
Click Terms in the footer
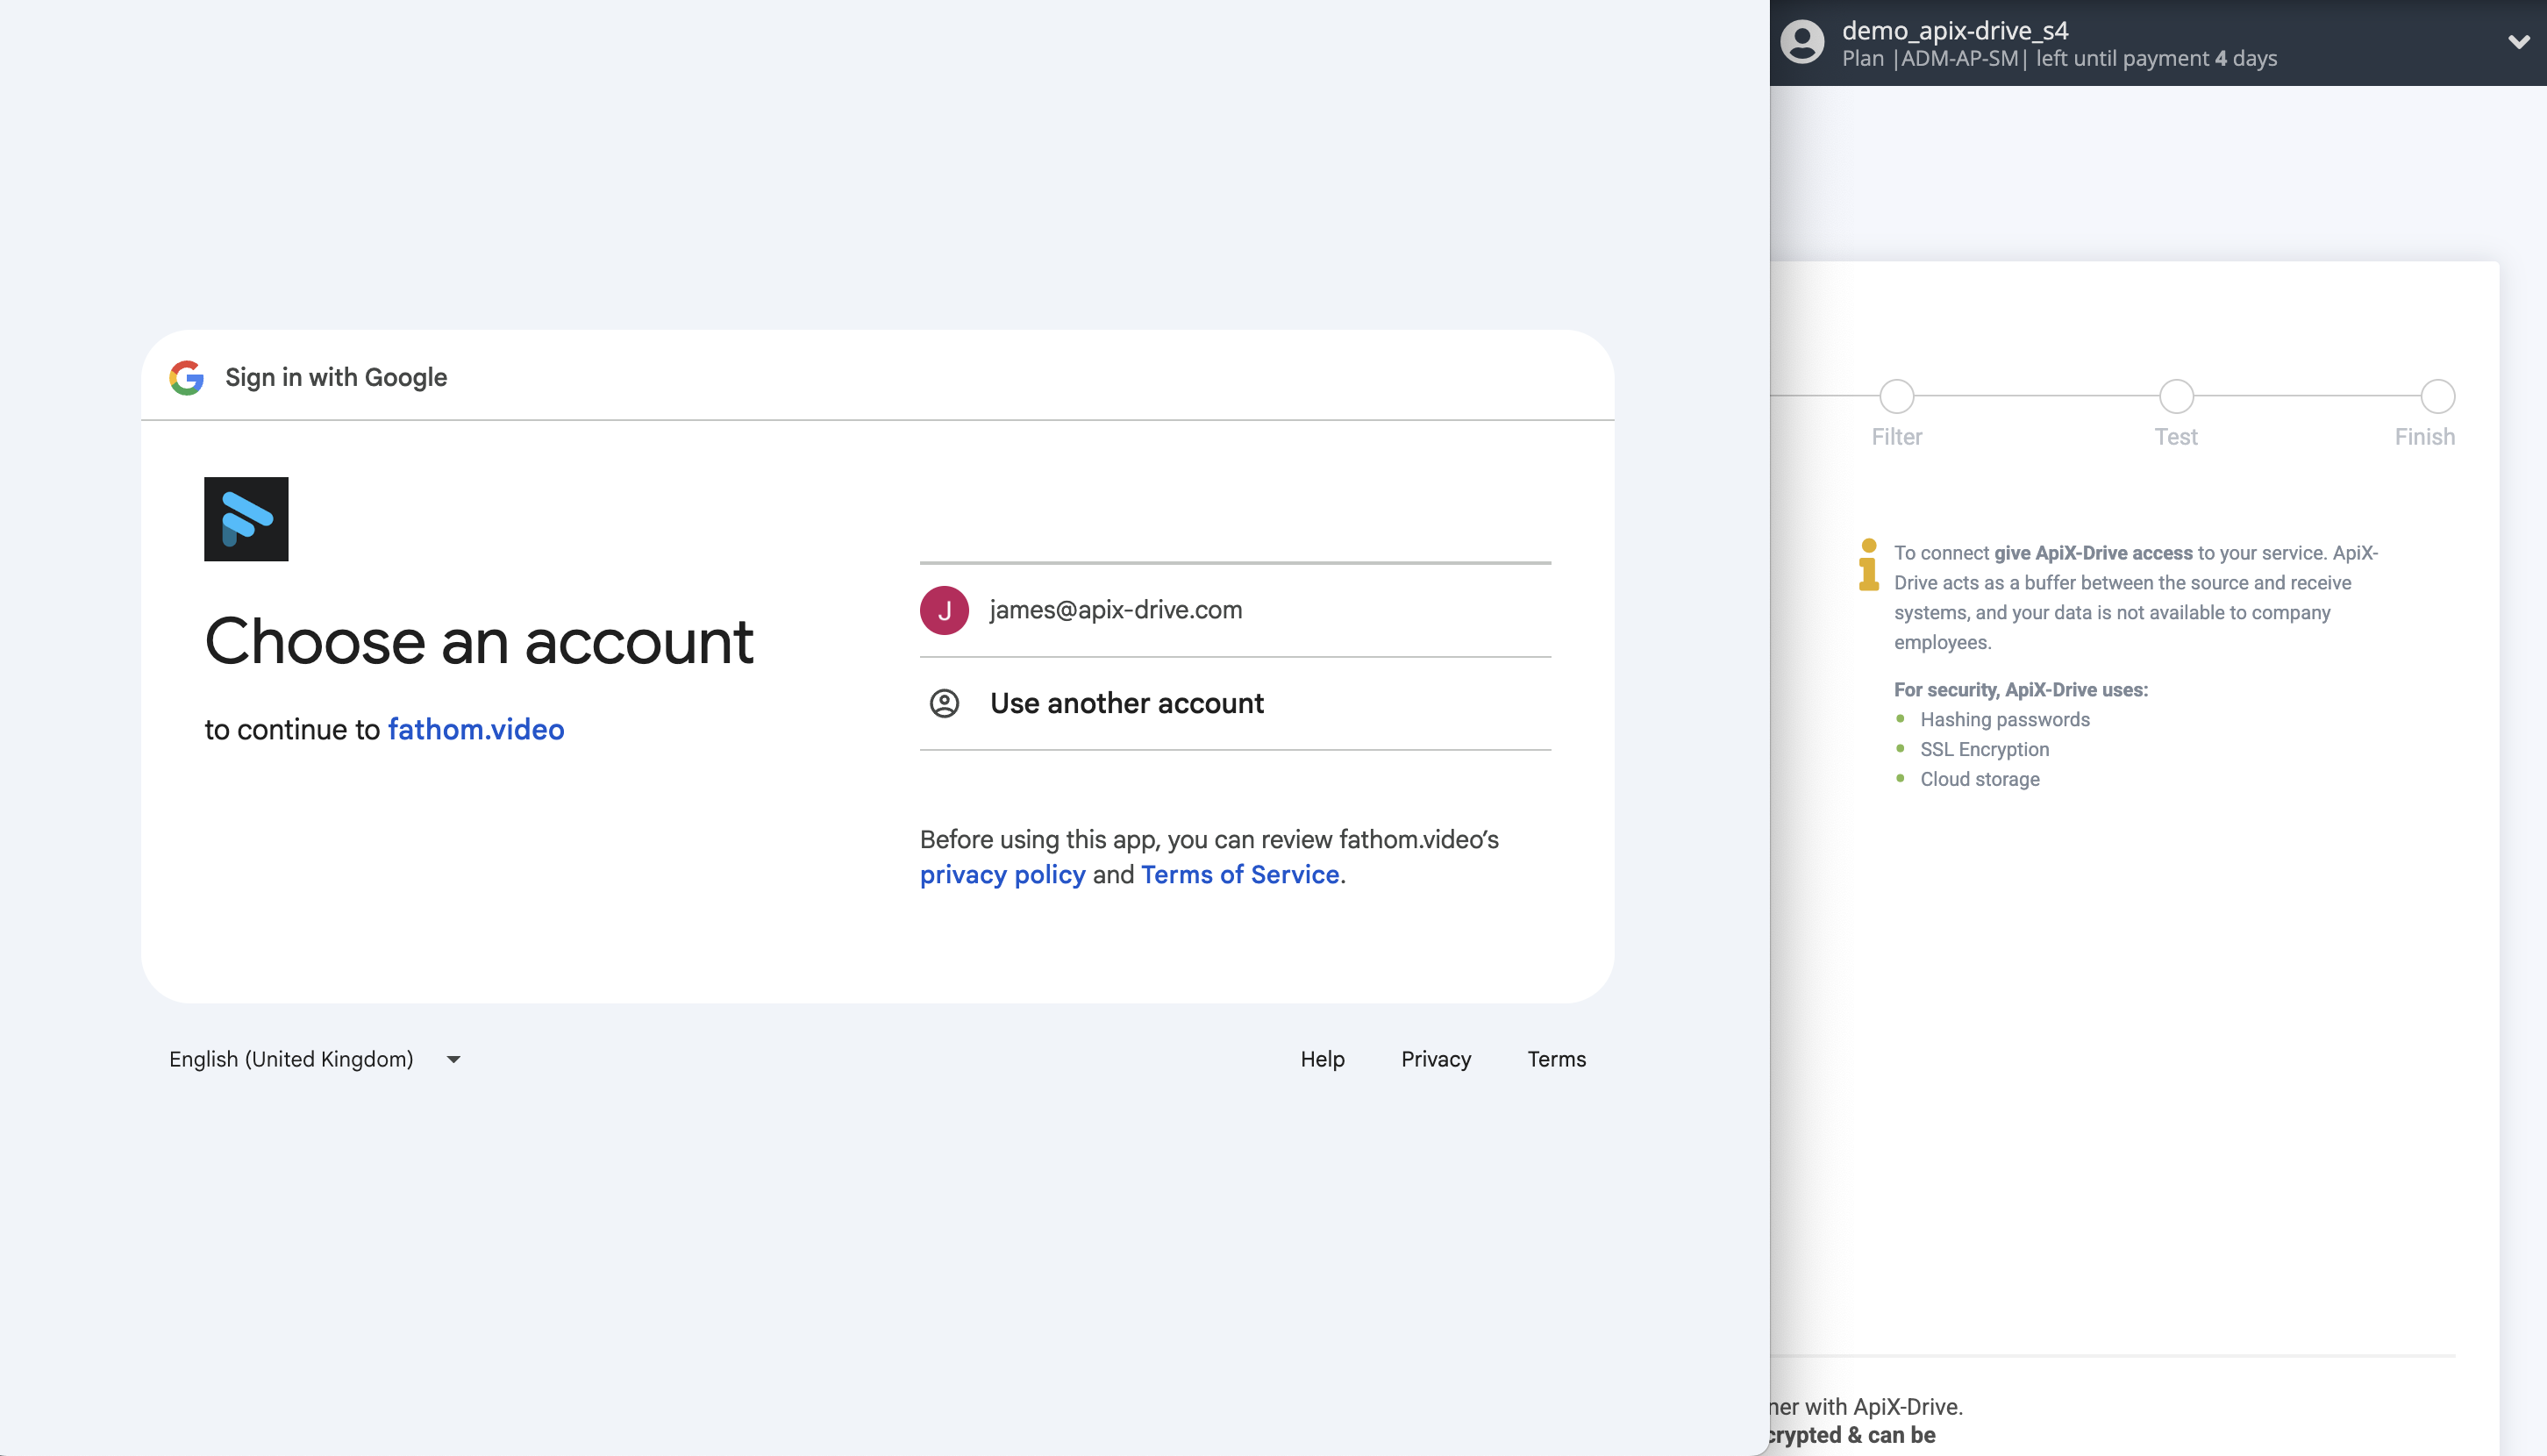[x=1556, y=1059]
